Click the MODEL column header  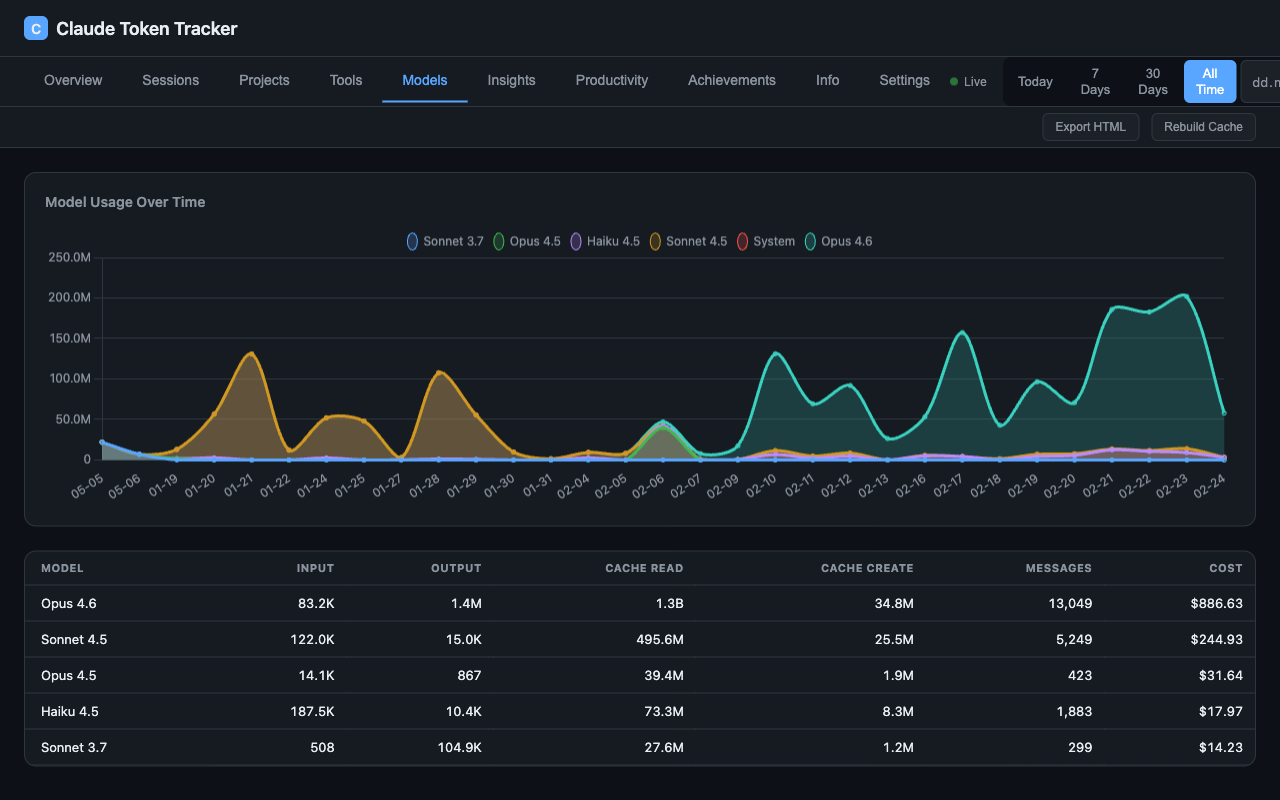point(62,568)
